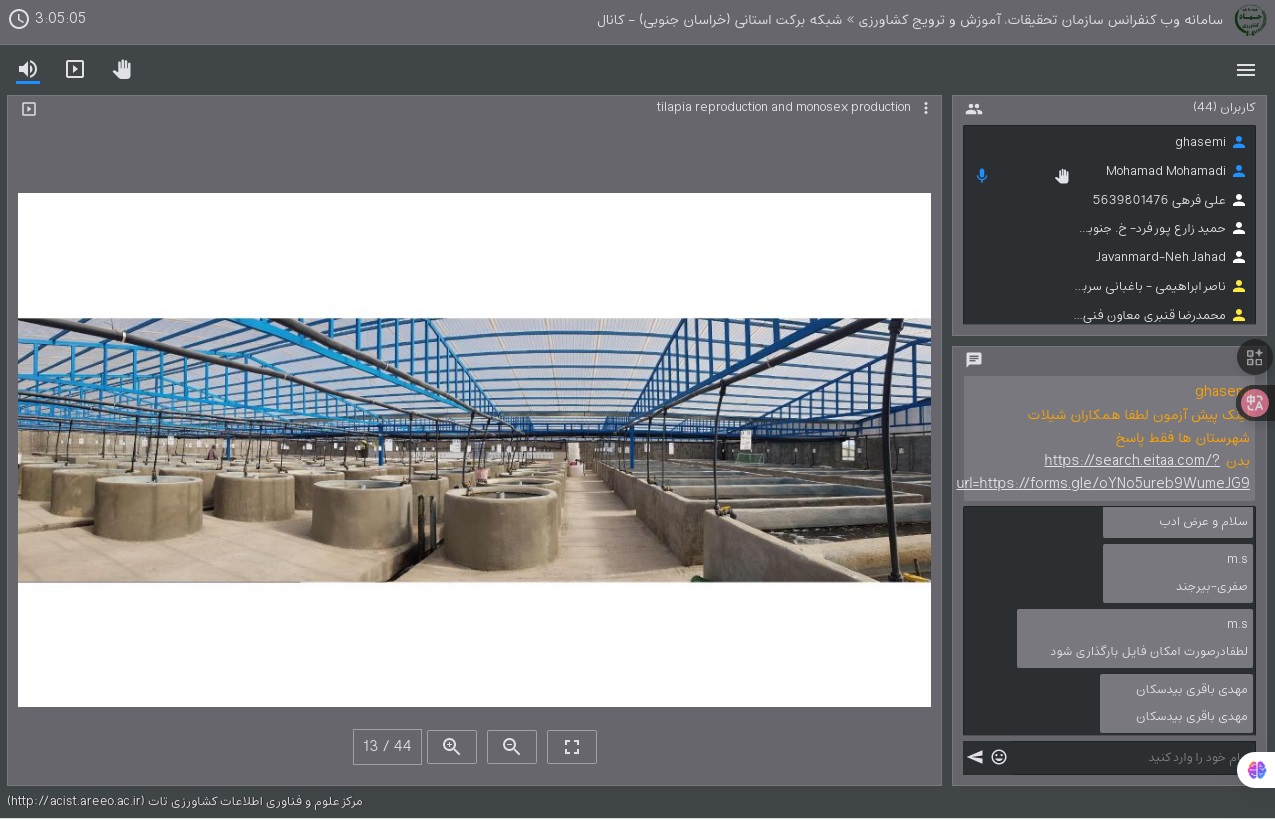Send the chat message with arrow icon
This screenshot has height=821, width=1275.
tap(975, 757)
